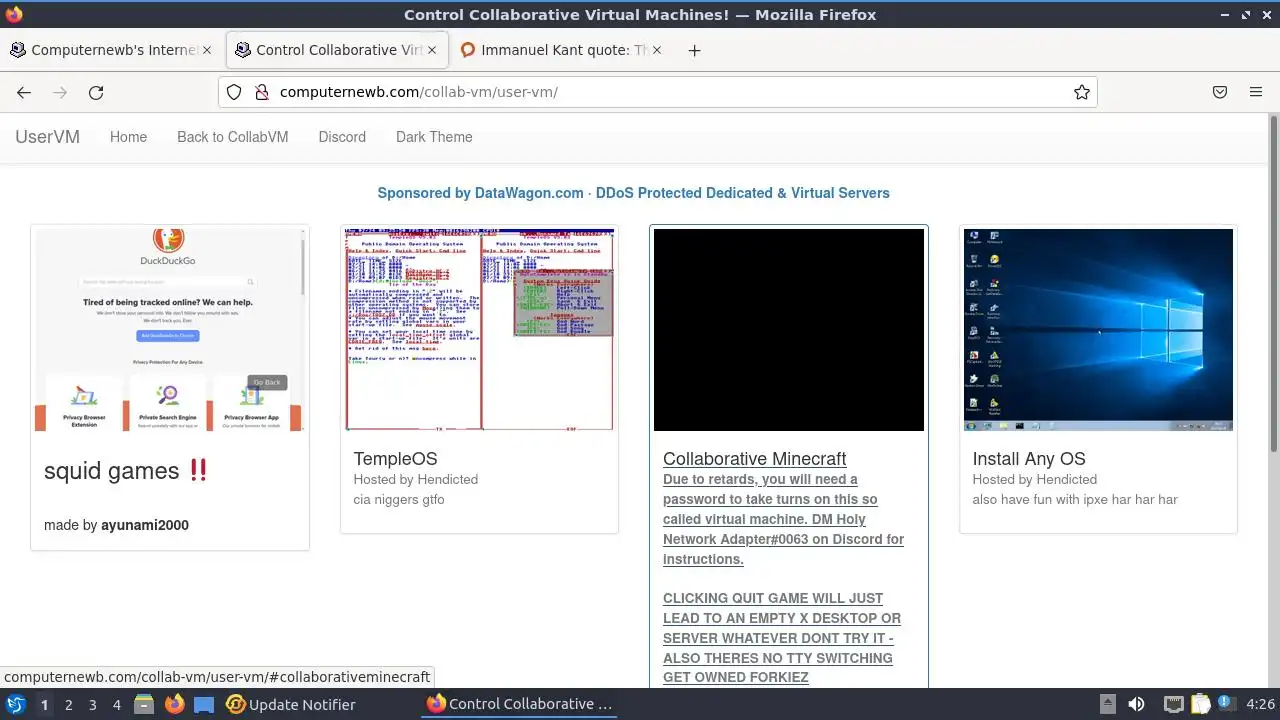Screen dimensions: 1280x720
Task: Open the Lubuntu start menu icon
Action: pyautogui.click(x=15, y=704)
